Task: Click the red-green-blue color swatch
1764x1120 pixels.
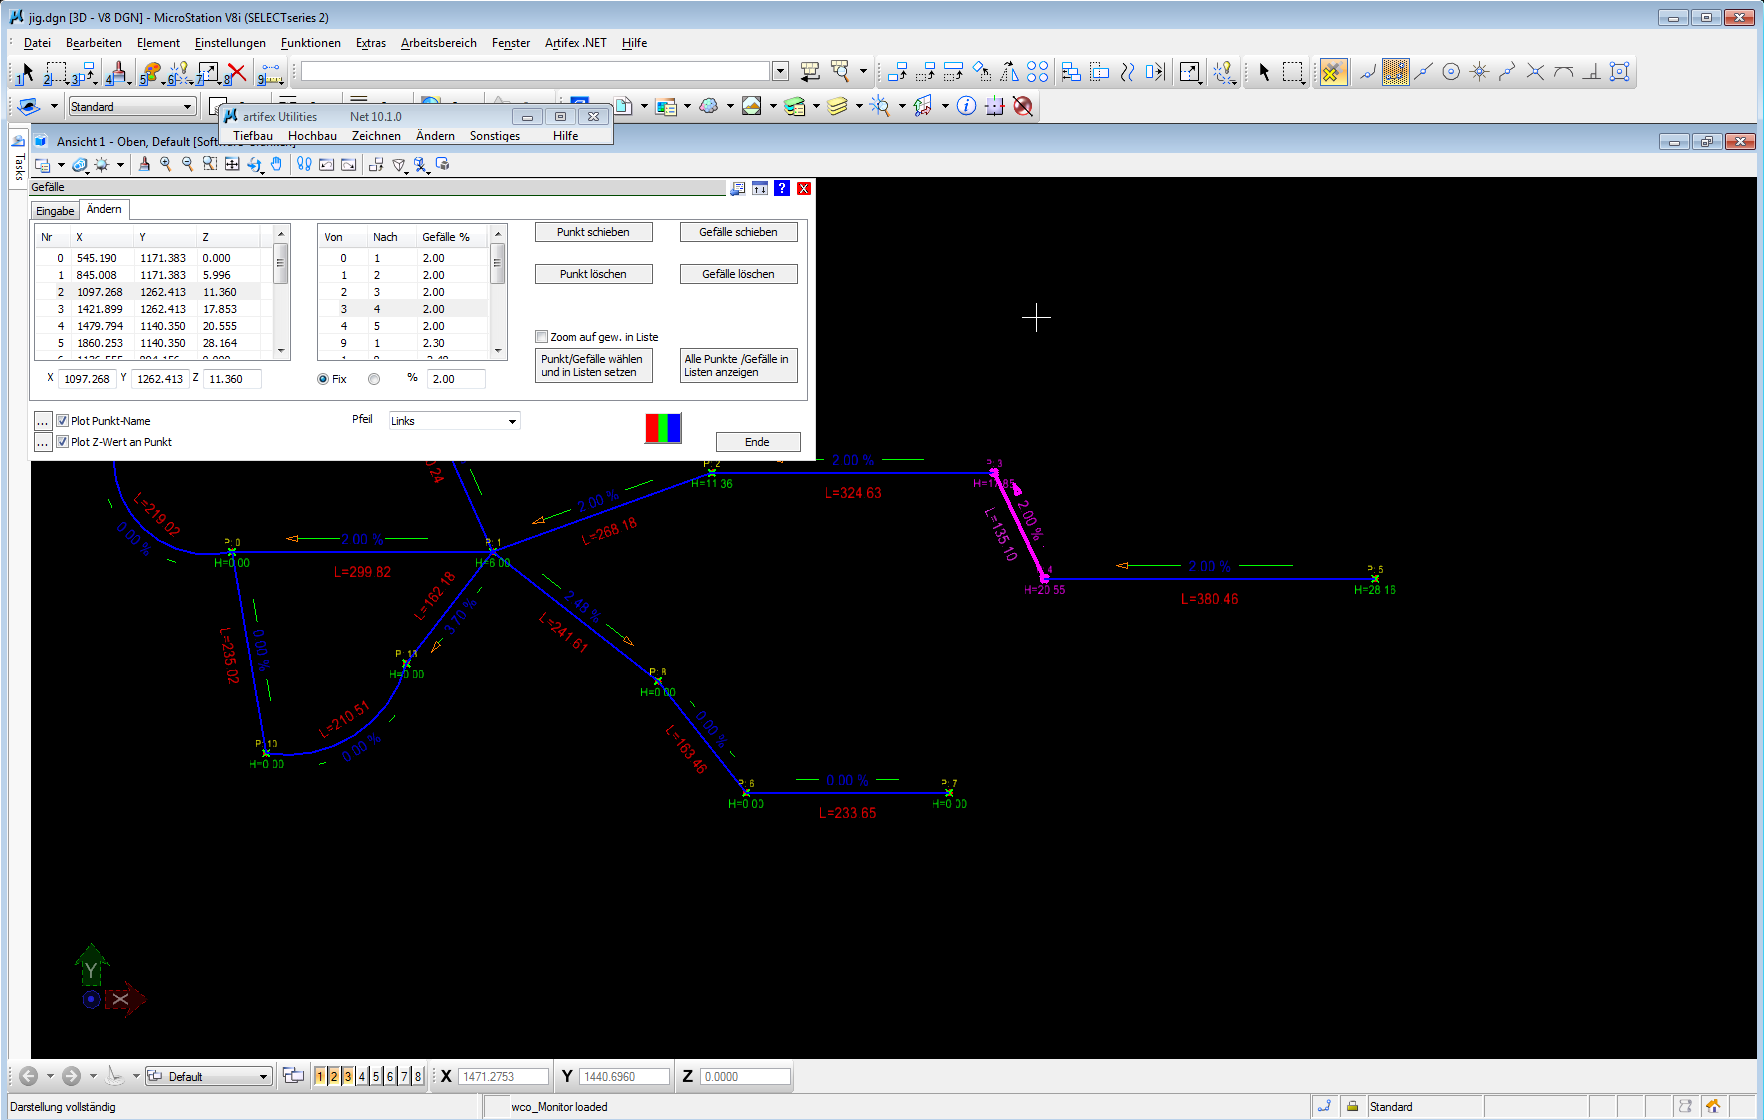Action: (x=663, y=428)
